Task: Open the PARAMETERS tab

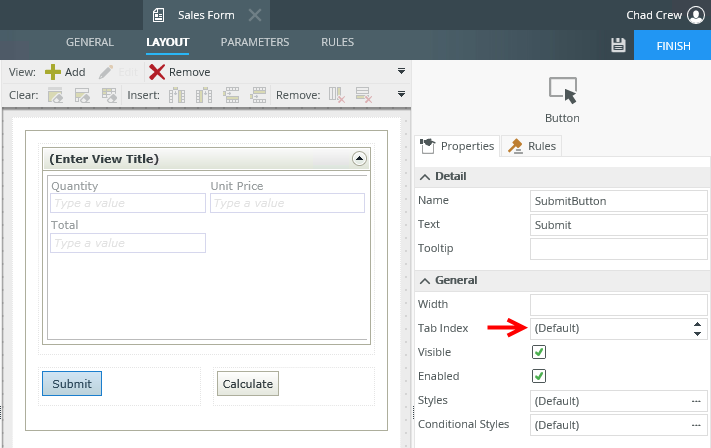Action: coord(255,43)
